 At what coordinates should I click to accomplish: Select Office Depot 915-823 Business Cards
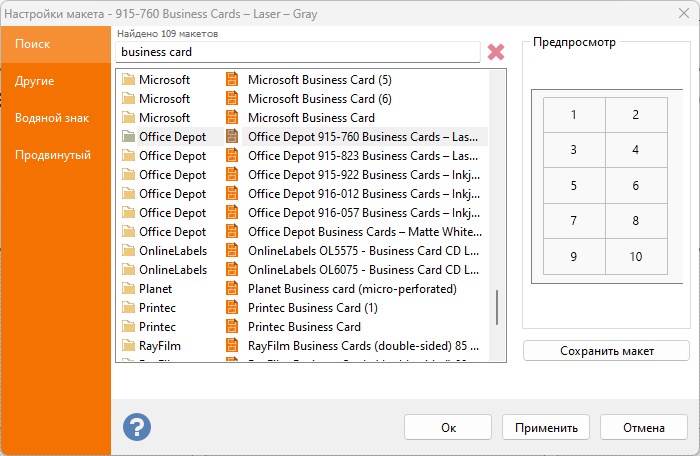click(363, 156)
